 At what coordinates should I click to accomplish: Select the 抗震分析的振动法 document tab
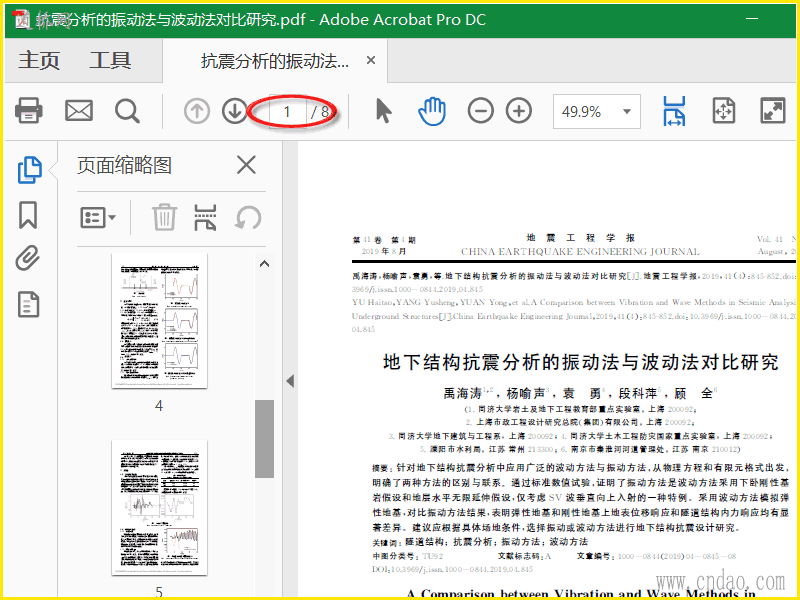coord(275,61)
